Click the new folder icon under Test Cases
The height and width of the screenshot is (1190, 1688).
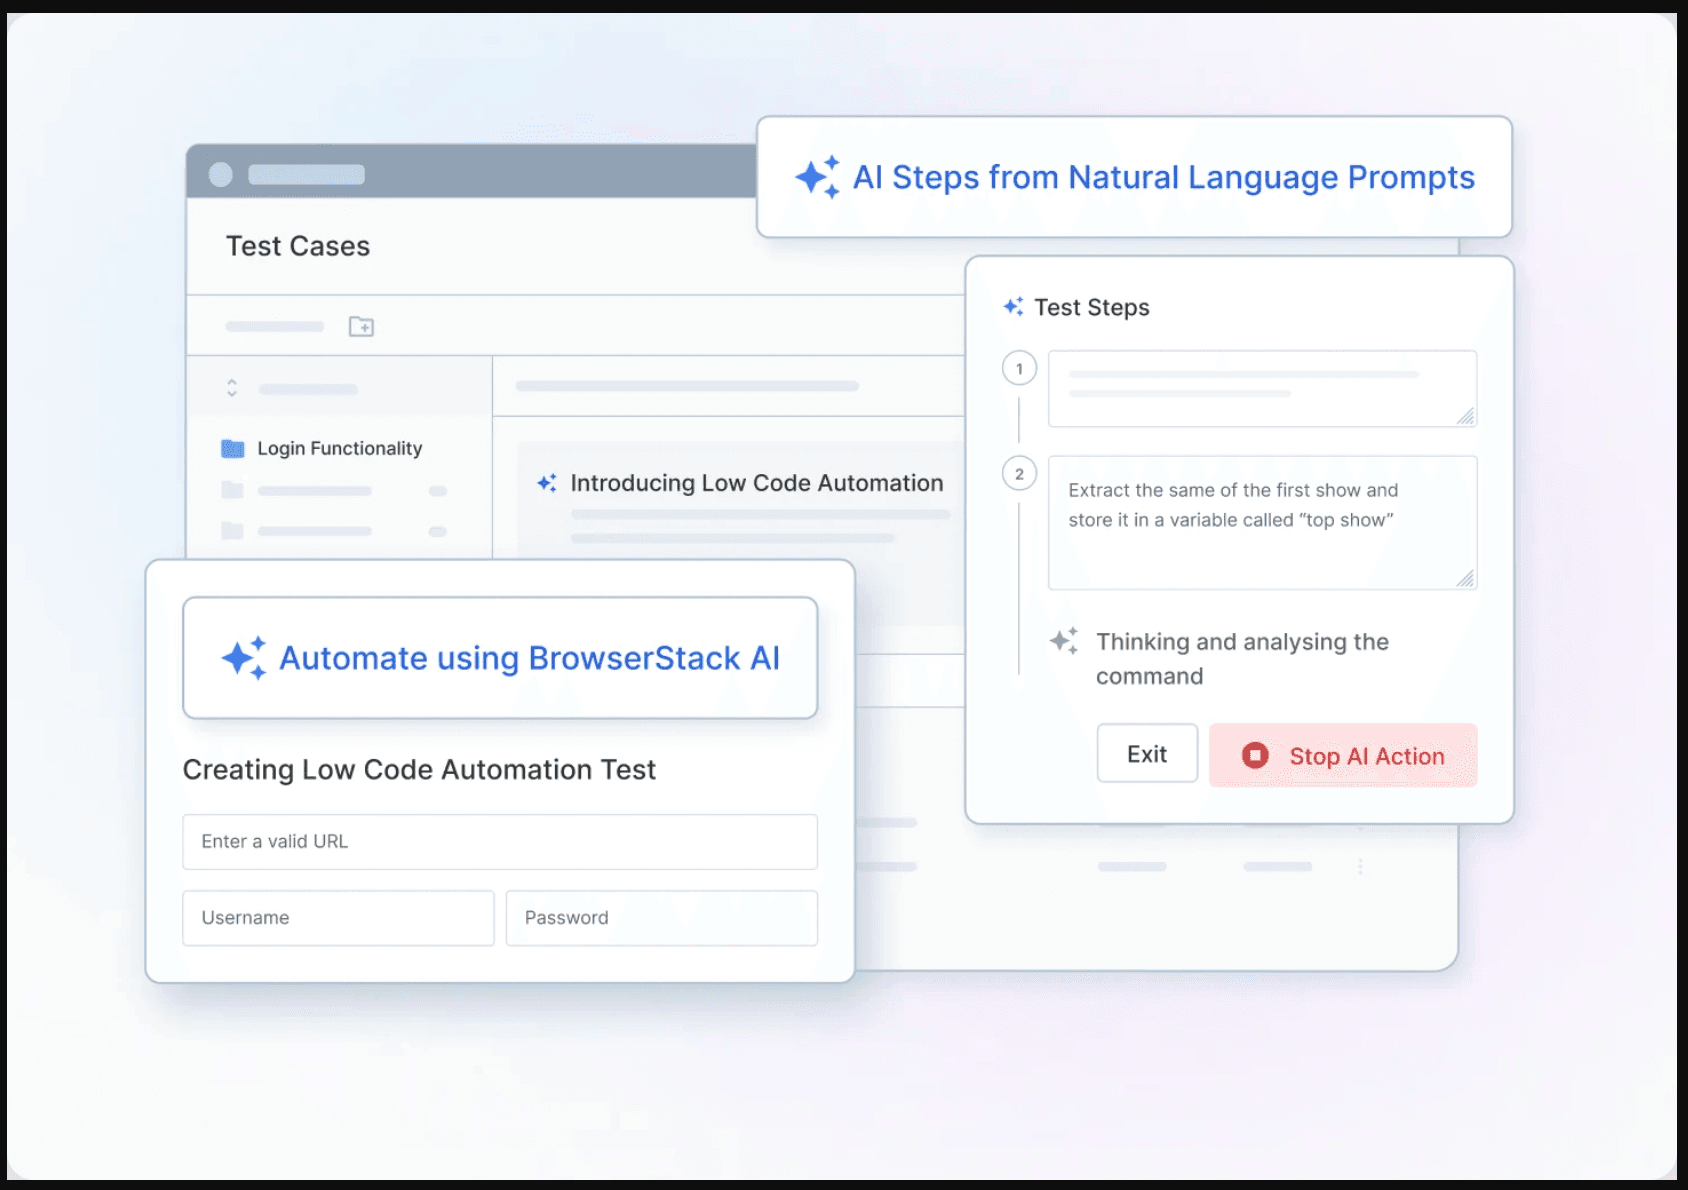[361, 327]
